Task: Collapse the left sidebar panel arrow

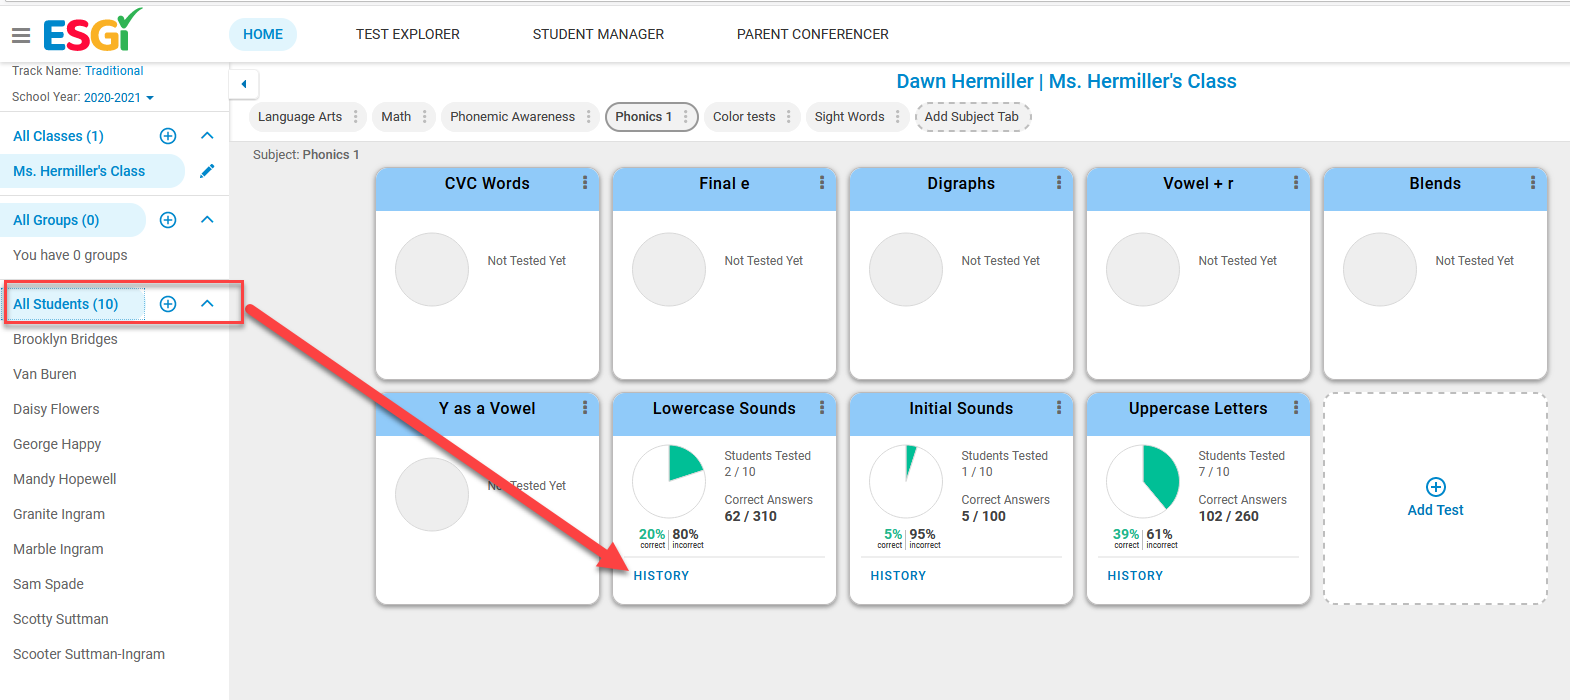Action: point(244,84)
